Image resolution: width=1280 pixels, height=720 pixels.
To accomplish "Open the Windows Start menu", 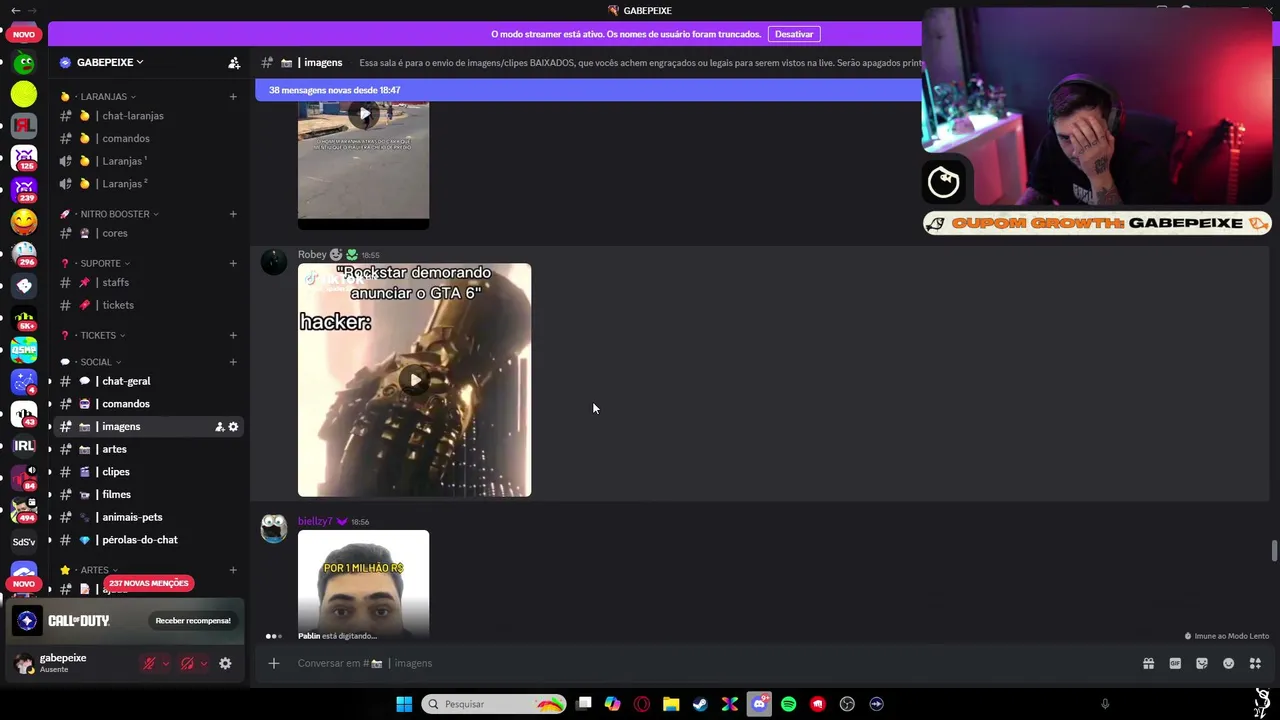I will pos(404,704).
